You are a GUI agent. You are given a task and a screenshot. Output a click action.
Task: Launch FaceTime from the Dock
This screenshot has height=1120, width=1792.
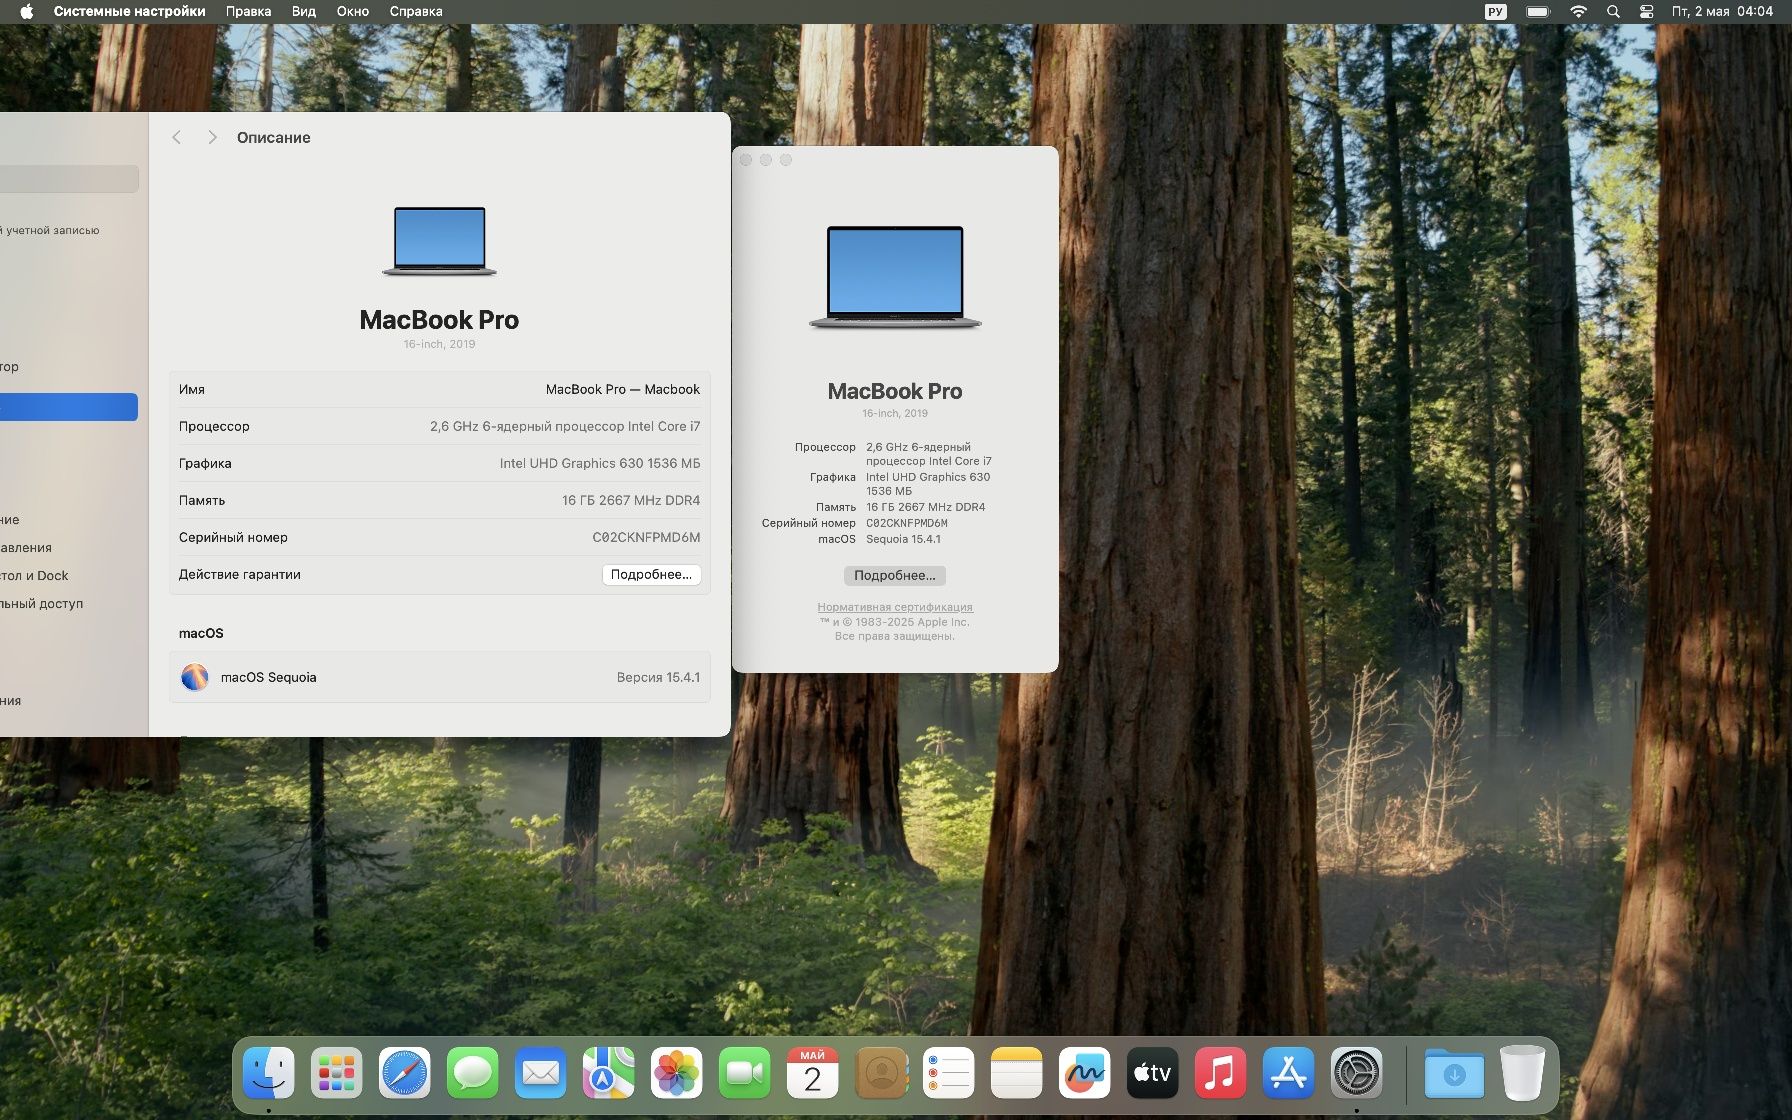pyautogui.click(x=745, y=1073)
